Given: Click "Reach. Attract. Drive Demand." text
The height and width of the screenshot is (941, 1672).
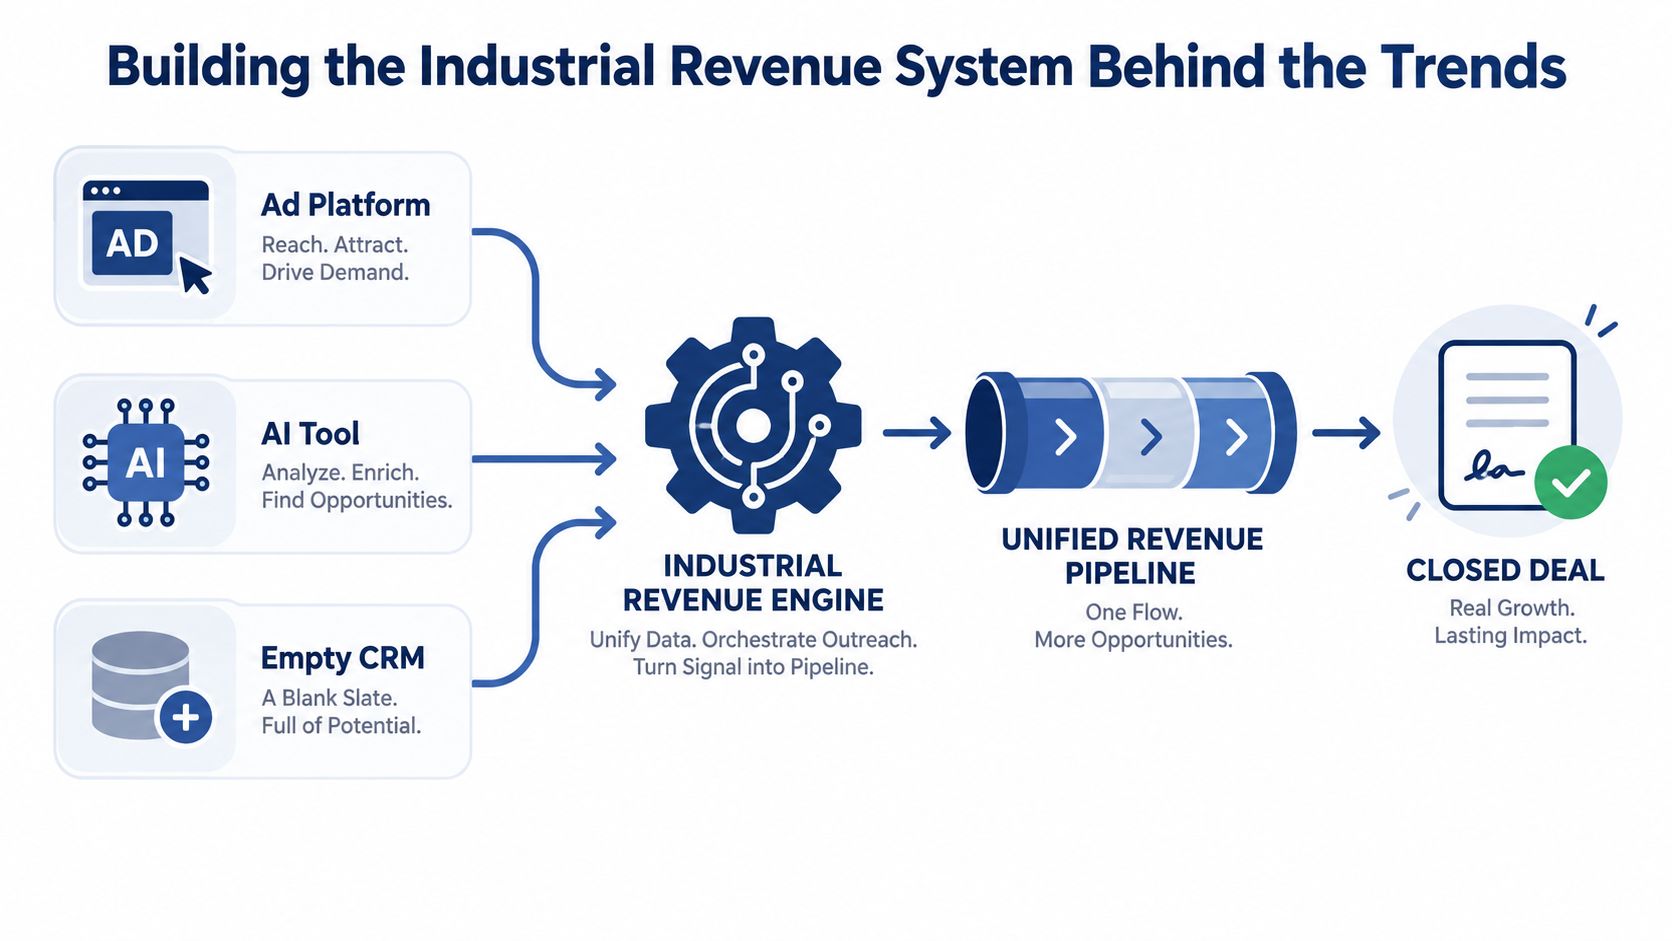Looking at the screenshot, I should tap(335, 258).
